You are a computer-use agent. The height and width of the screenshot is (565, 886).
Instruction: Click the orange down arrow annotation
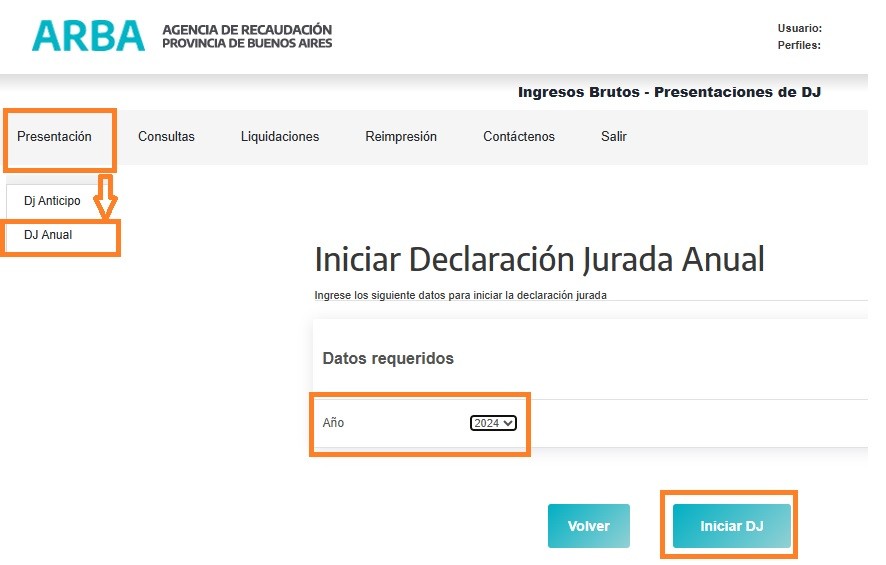[105, 197]
